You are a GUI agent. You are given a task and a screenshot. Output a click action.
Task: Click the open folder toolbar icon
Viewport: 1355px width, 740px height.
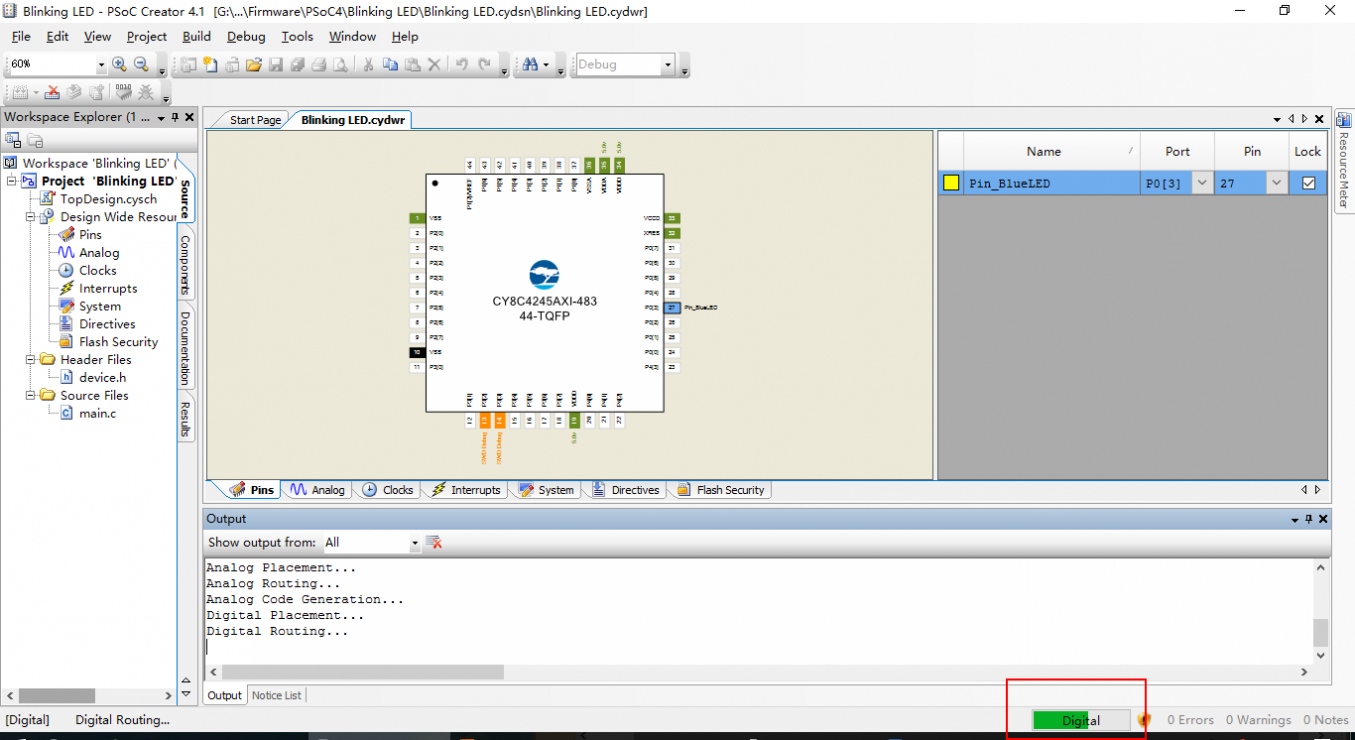253,65
